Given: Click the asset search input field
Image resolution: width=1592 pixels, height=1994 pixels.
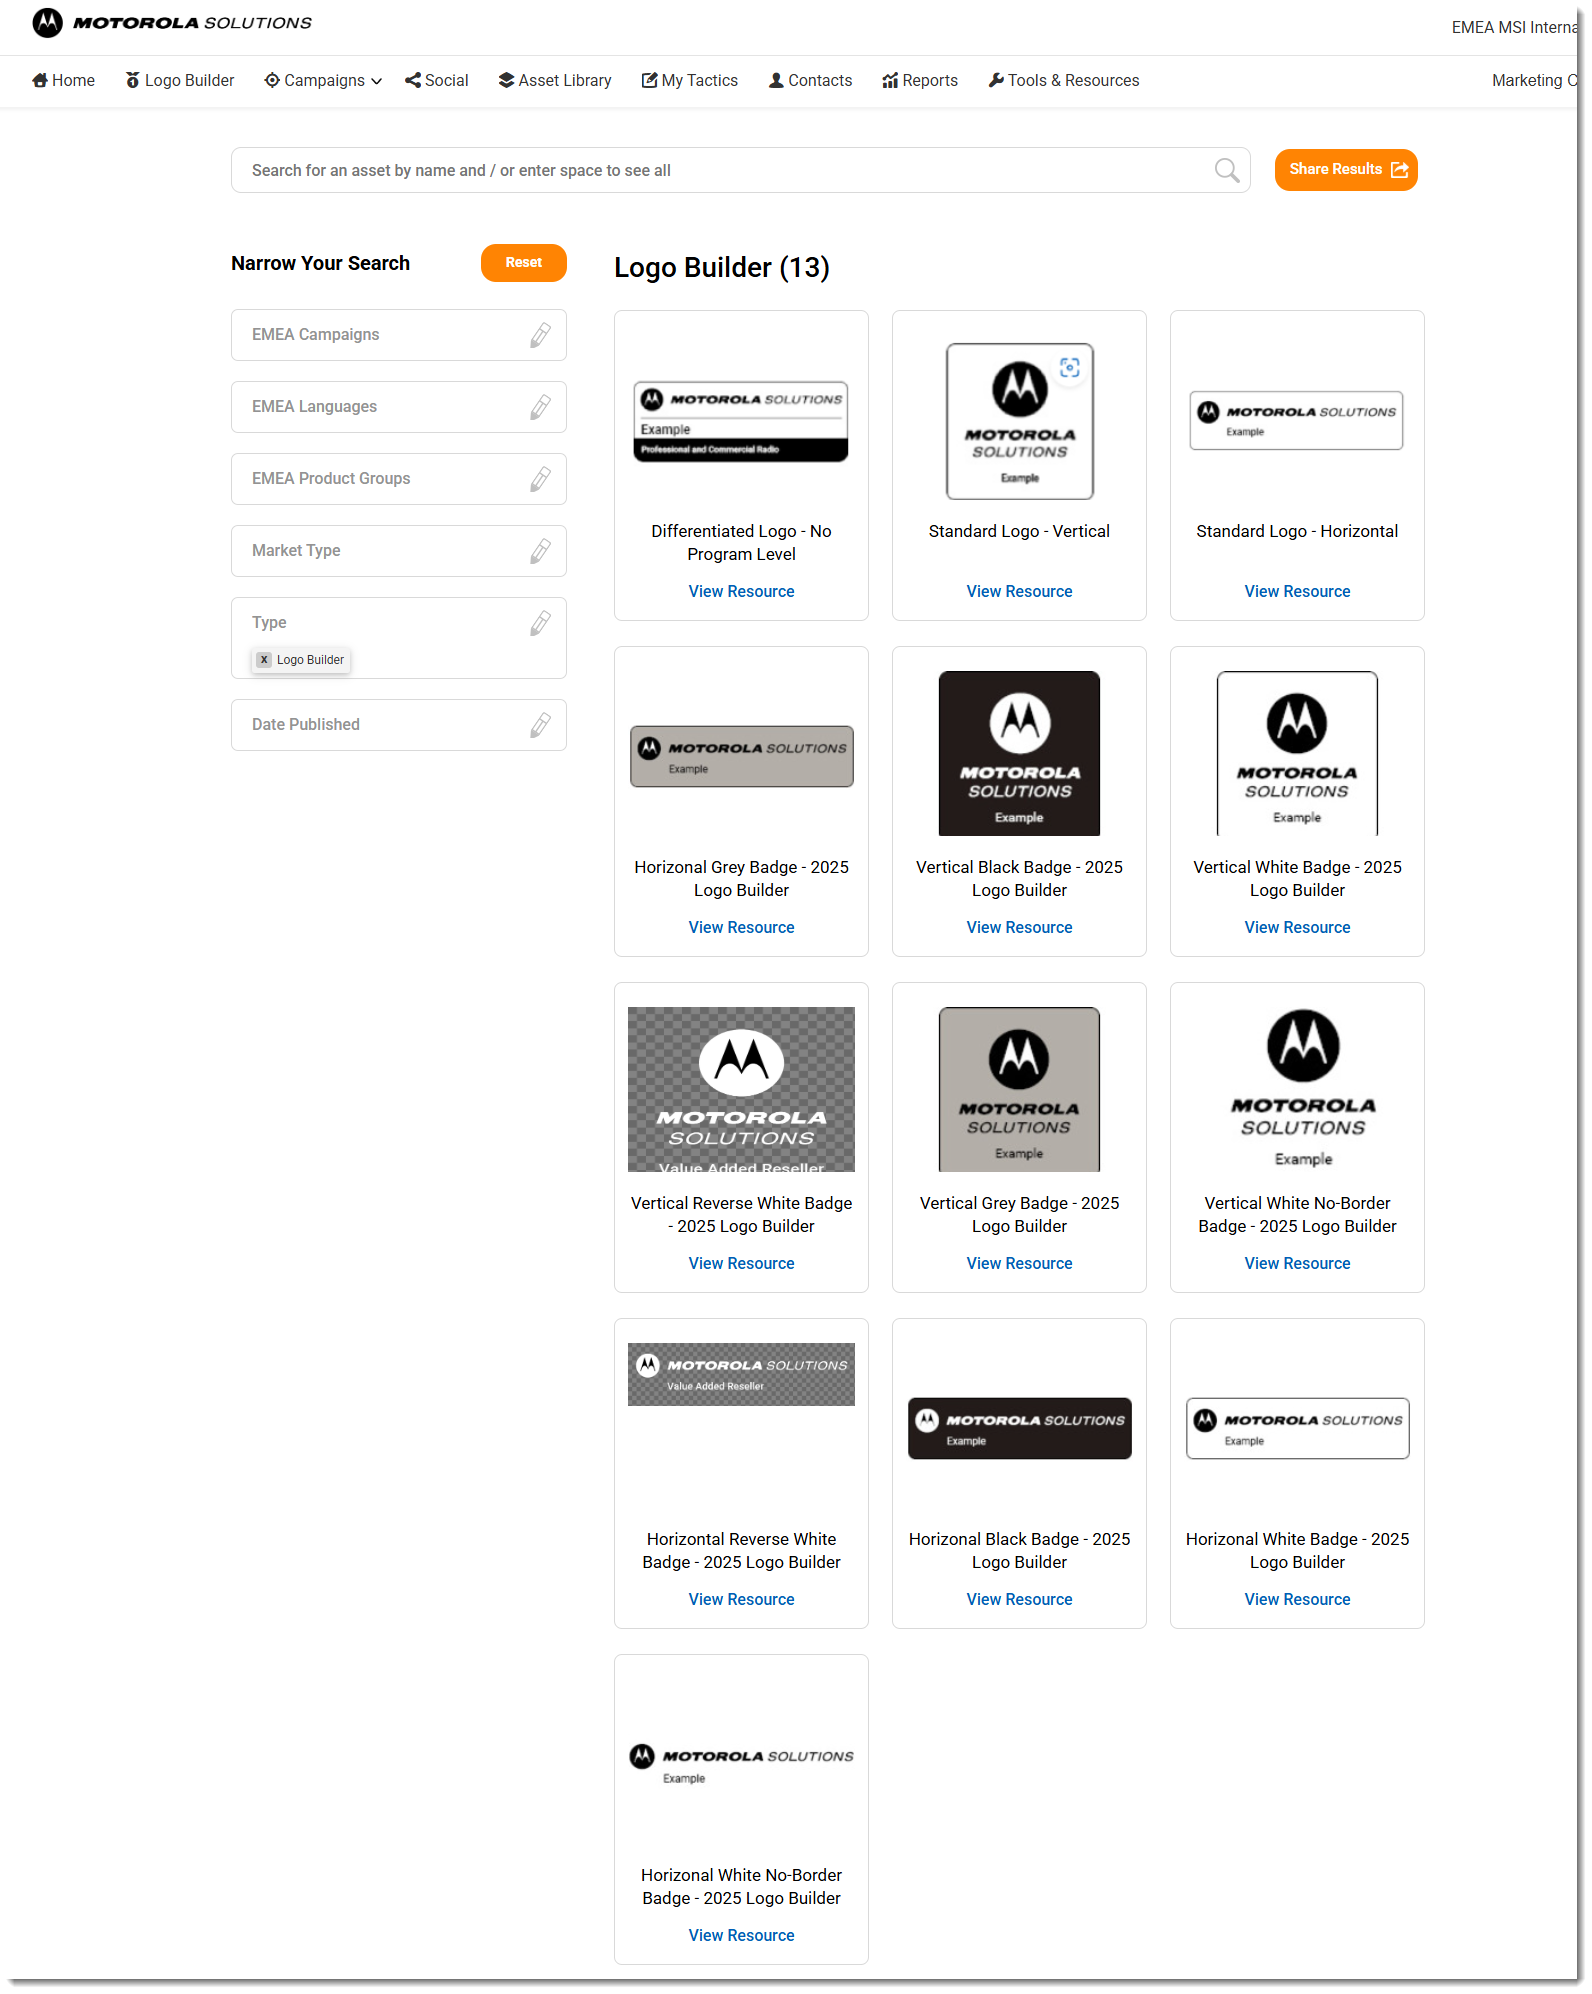Looking at the screenshot, I should coord(720,171).
